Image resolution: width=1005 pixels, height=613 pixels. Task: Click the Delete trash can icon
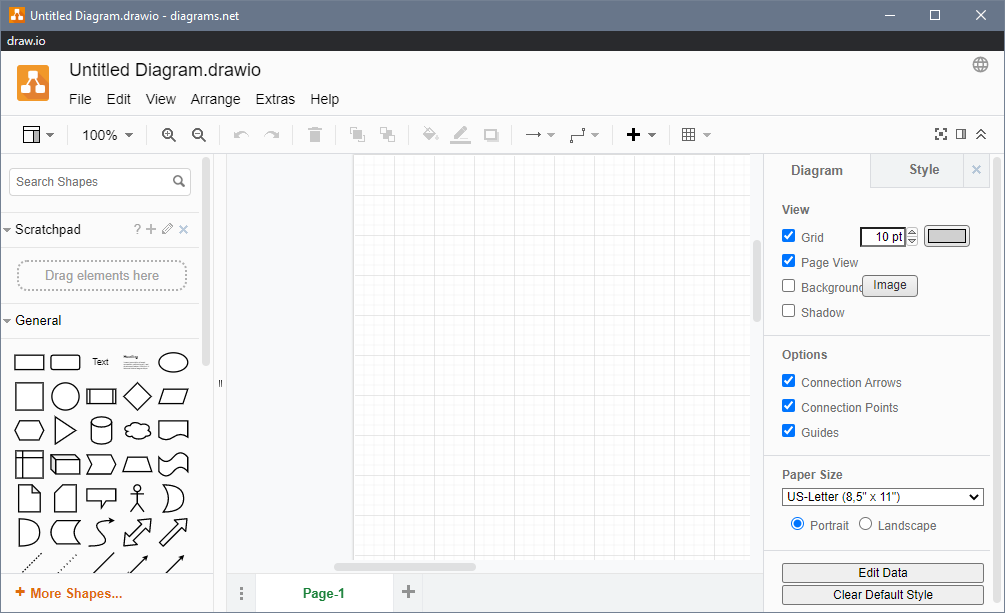click(x=315, y=135)
